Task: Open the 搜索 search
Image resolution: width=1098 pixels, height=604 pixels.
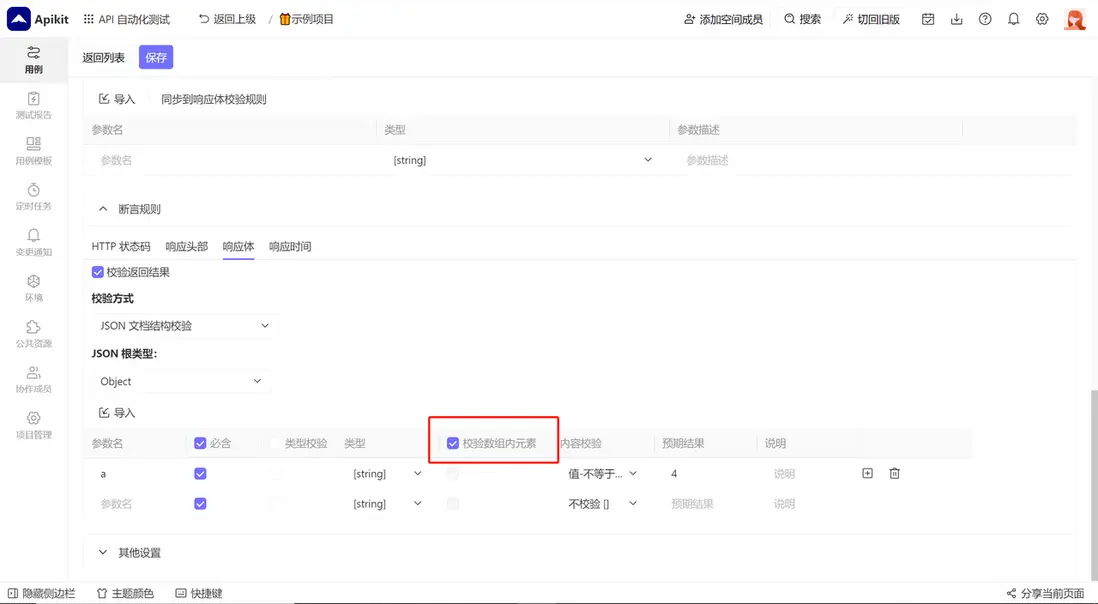Action: [802, 20]
